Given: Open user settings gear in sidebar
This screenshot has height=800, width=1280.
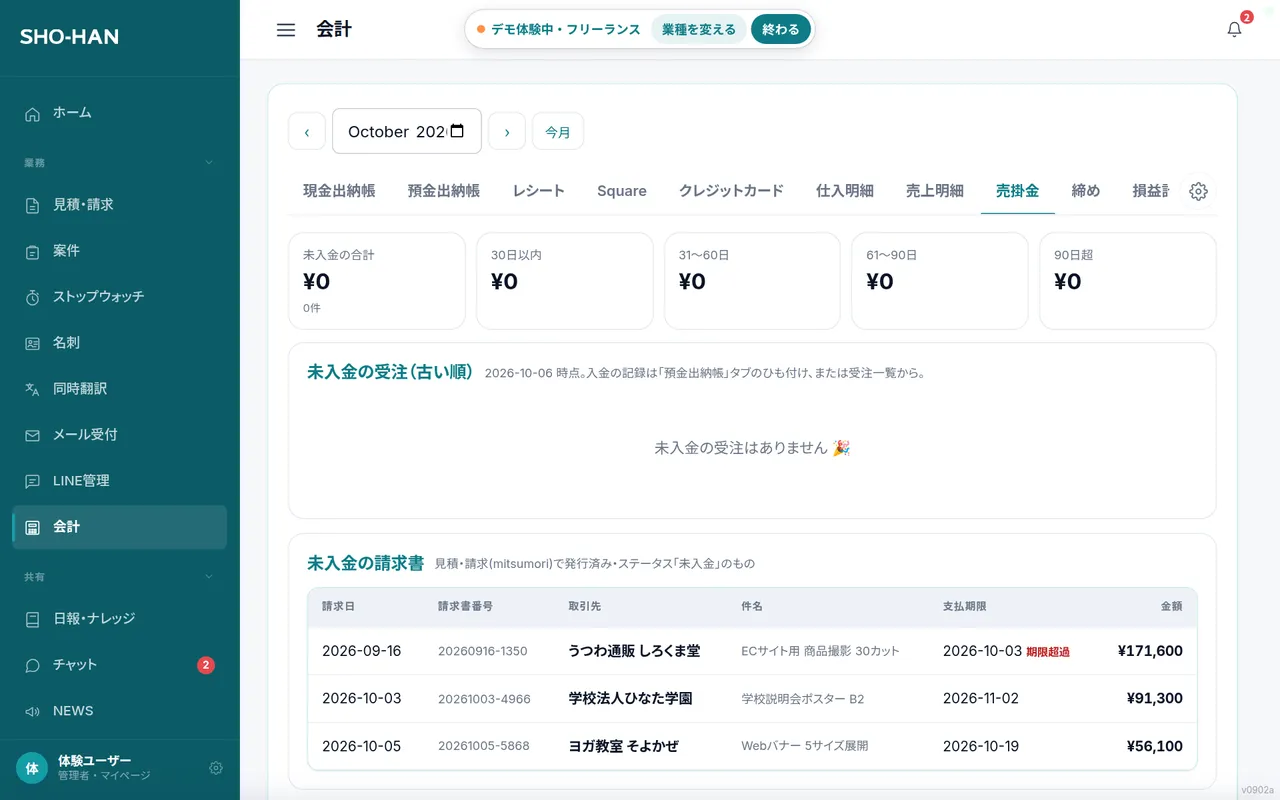Looking at the screenshot, I should pyautogui.click(x=216, y=768).
